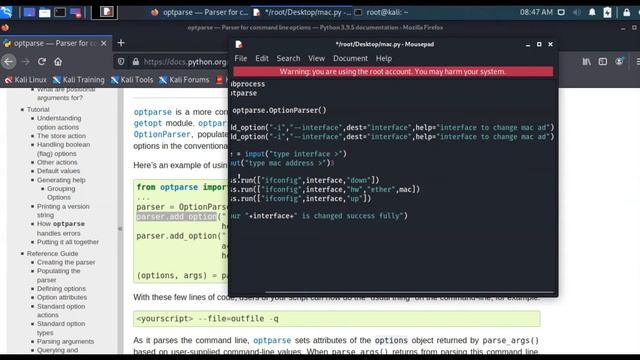Open Parsing arguments sidebar link
The width and height of the screenshot is (640, 360).
65,341
